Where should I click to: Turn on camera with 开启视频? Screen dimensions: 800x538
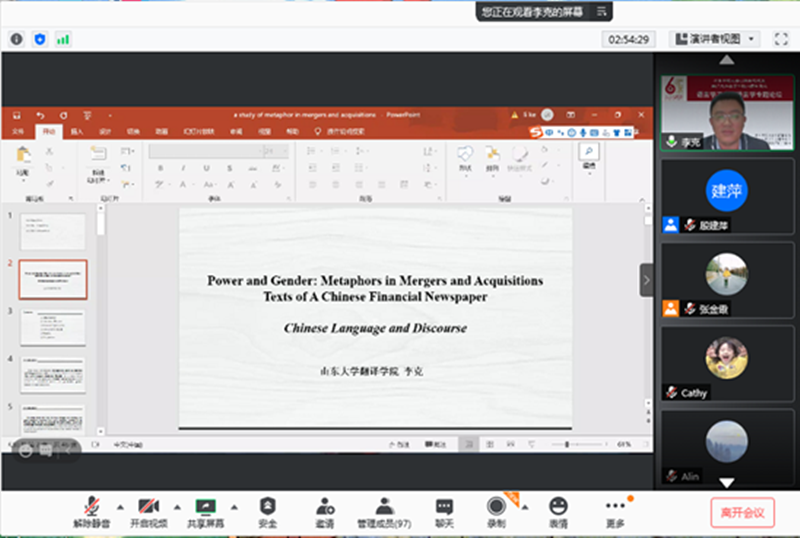pos(149,512)
